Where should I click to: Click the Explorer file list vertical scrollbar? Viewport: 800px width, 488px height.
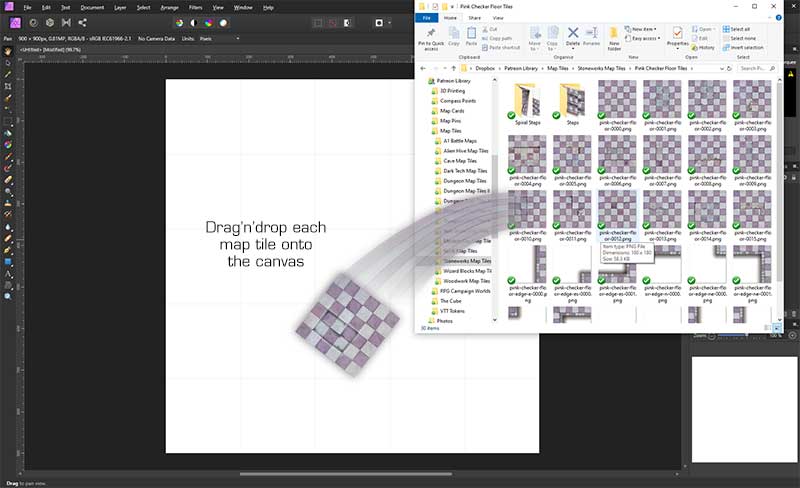pyautogui.click(x=780, y=181)
